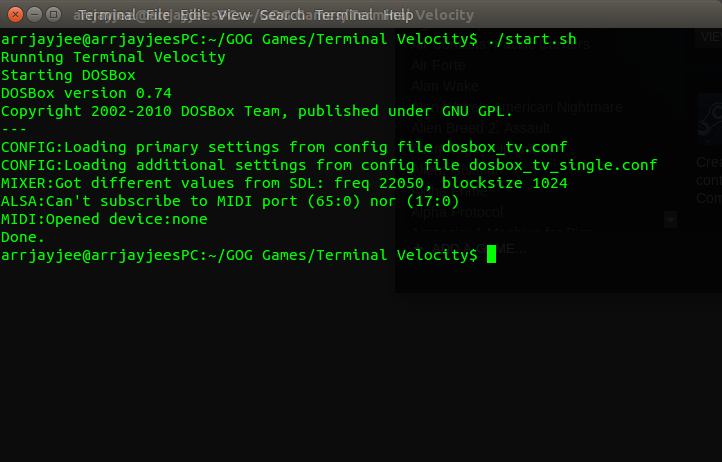Open the Edit menu
722x462 pixels.
193,15
